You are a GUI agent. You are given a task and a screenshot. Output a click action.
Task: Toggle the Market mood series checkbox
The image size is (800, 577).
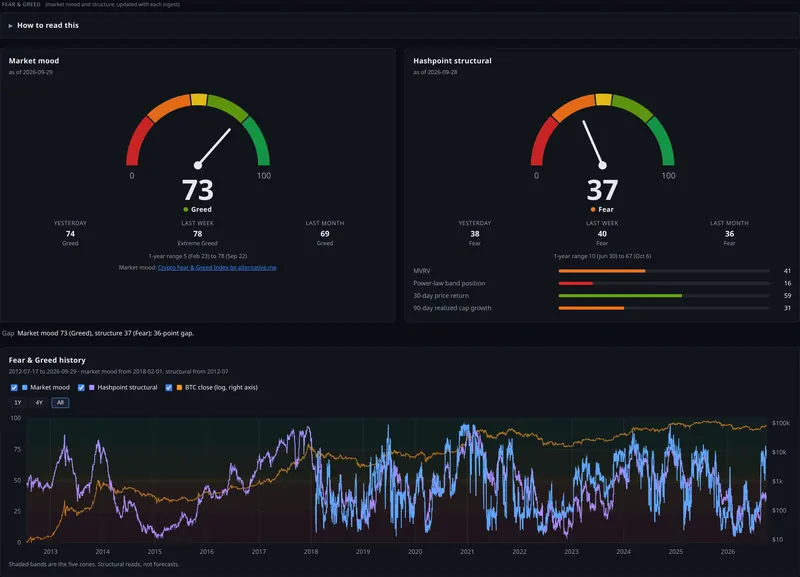click(x=14, y=387)
